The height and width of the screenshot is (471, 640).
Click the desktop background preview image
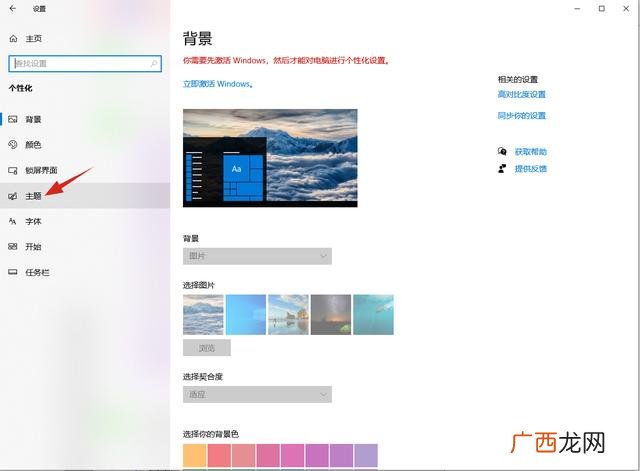click(270, 158)
